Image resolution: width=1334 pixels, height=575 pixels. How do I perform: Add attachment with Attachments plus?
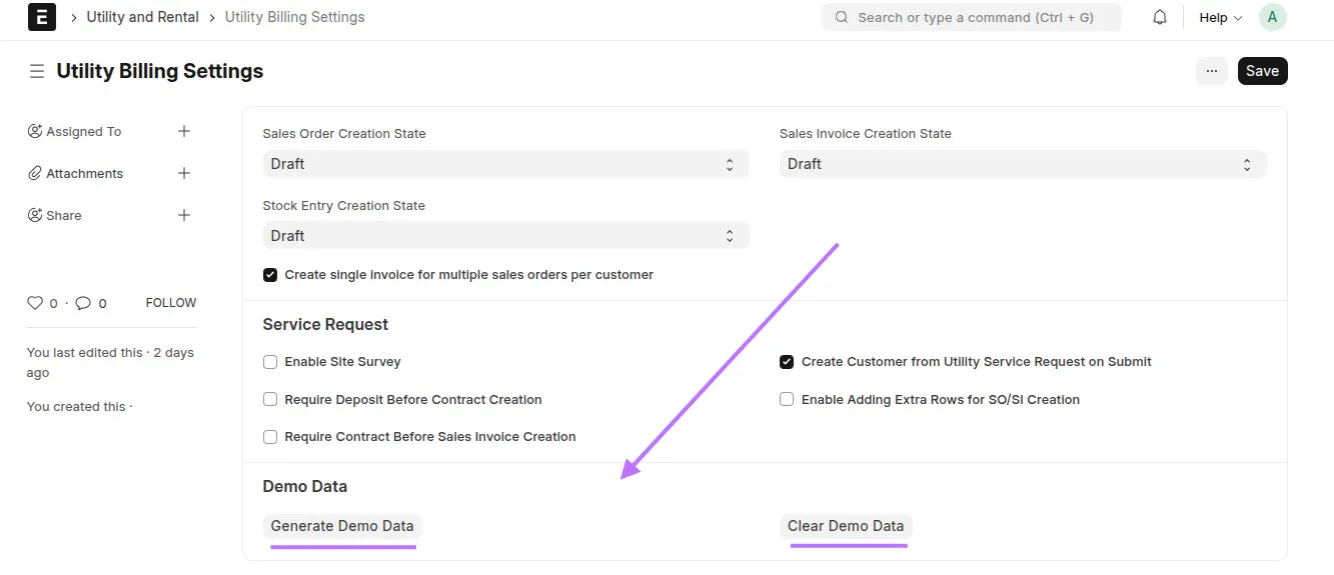tap(184, 173)
